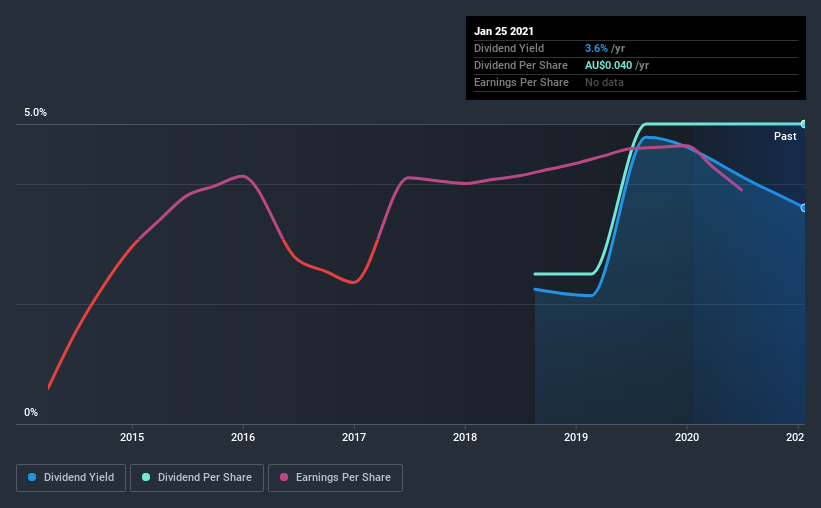Click the Jan 25 2021 tooltip date header

coord(504,31)
